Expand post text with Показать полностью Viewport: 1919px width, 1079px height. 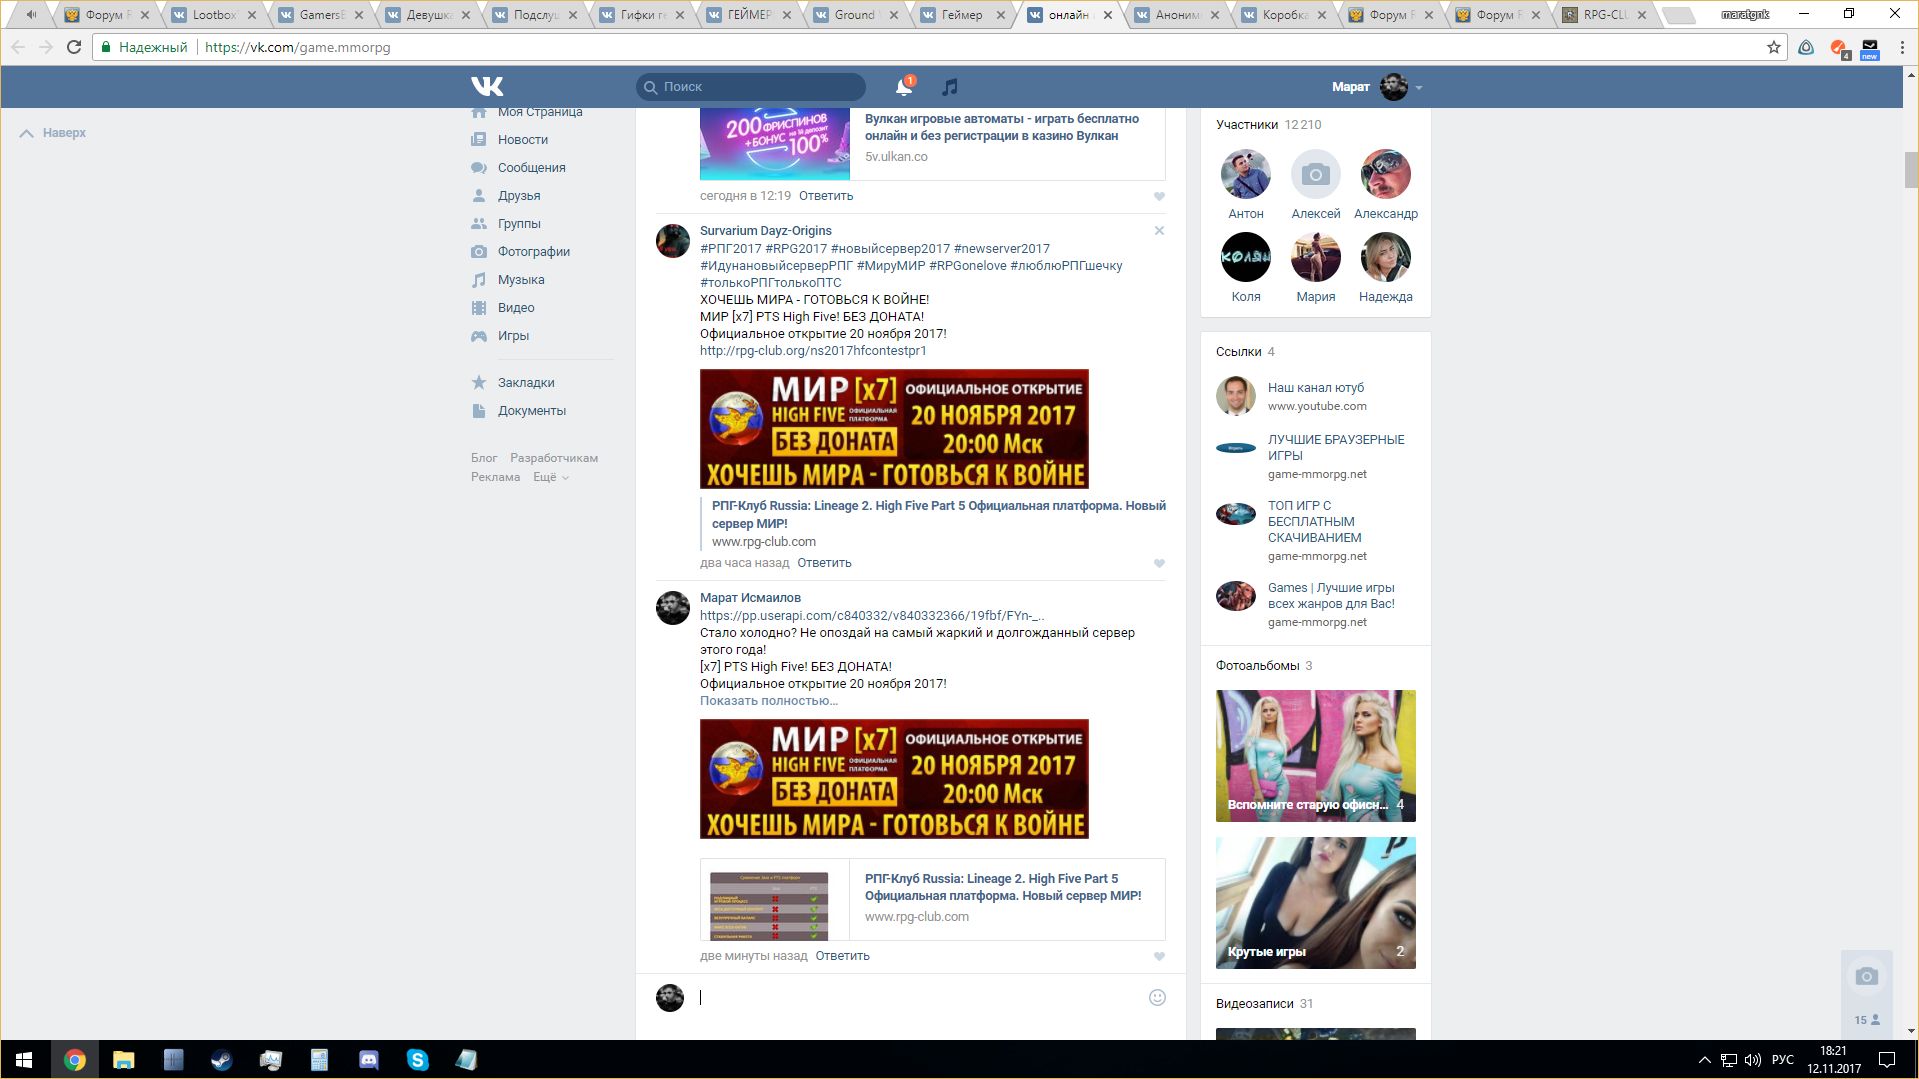[769, 701]
